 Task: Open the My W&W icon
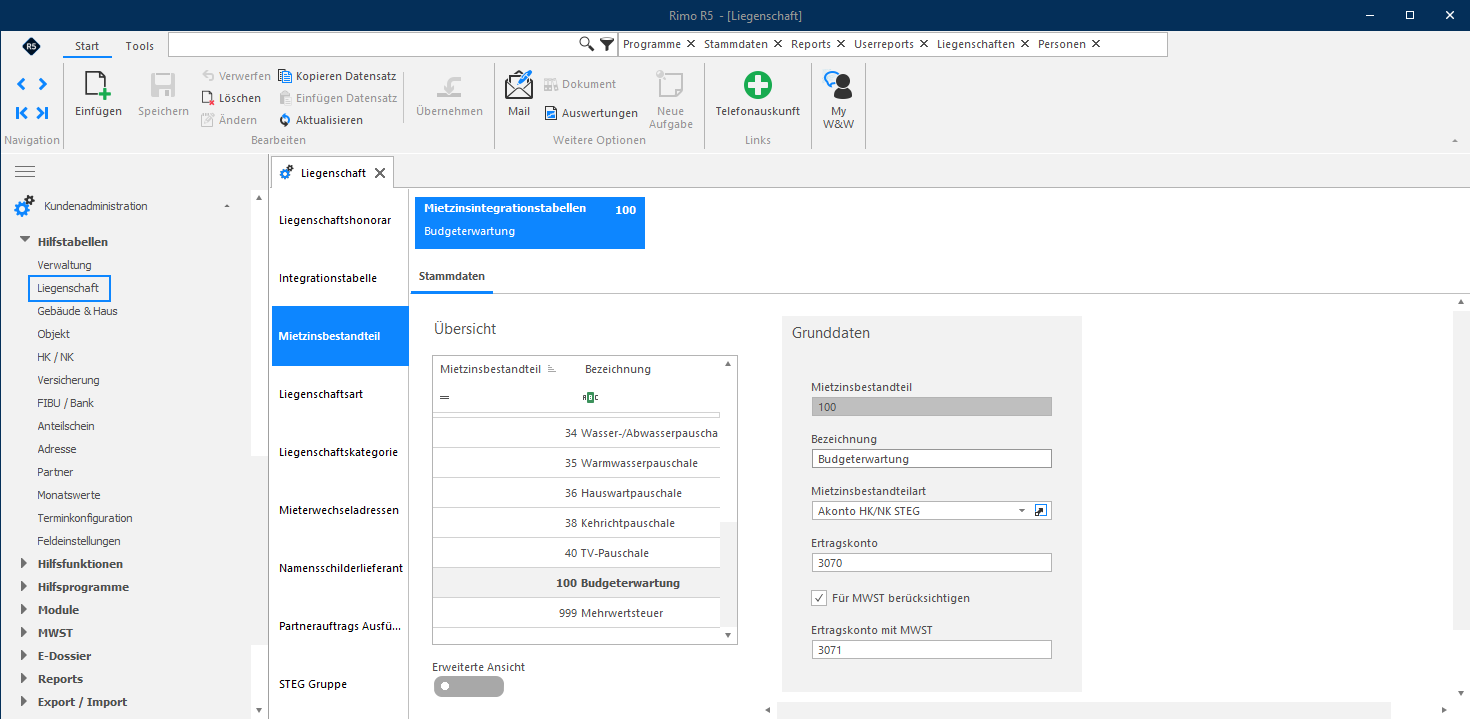pyautogui.click(x=838, y=85)
